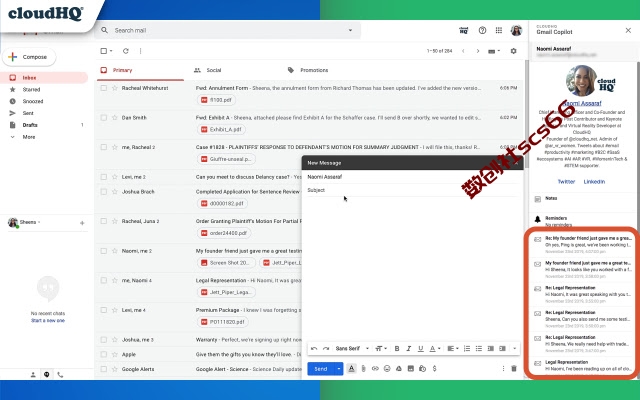
Task: Apply italic formatting in compose window
Action: click(409, 349)
